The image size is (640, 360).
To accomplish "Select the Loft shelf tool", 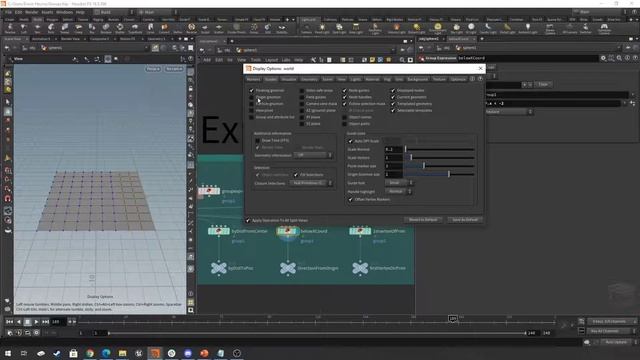I will click(x=23, y=29).
